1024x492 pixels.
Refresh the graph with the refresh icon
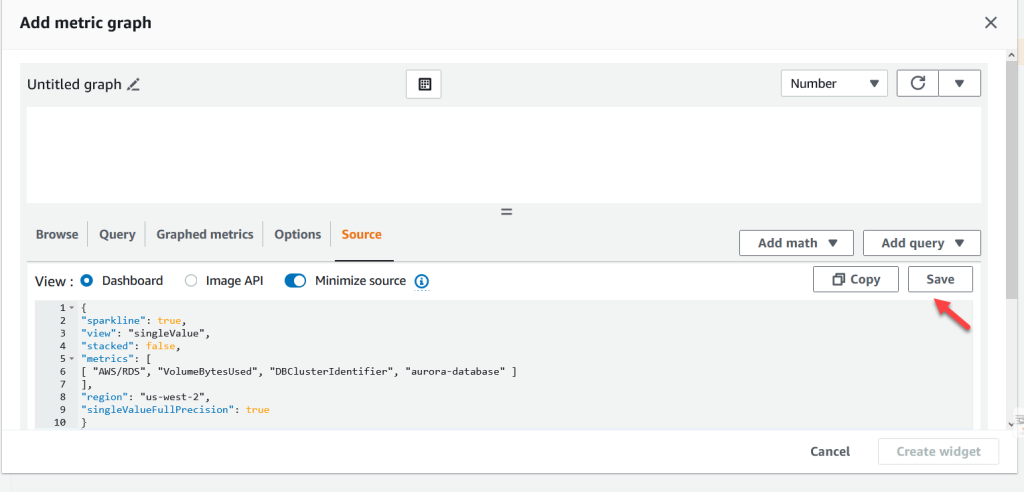[917, 84]
